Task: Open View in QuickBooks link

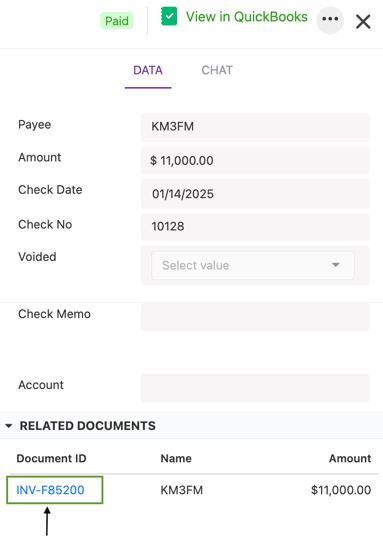Action: coord(247,16)
